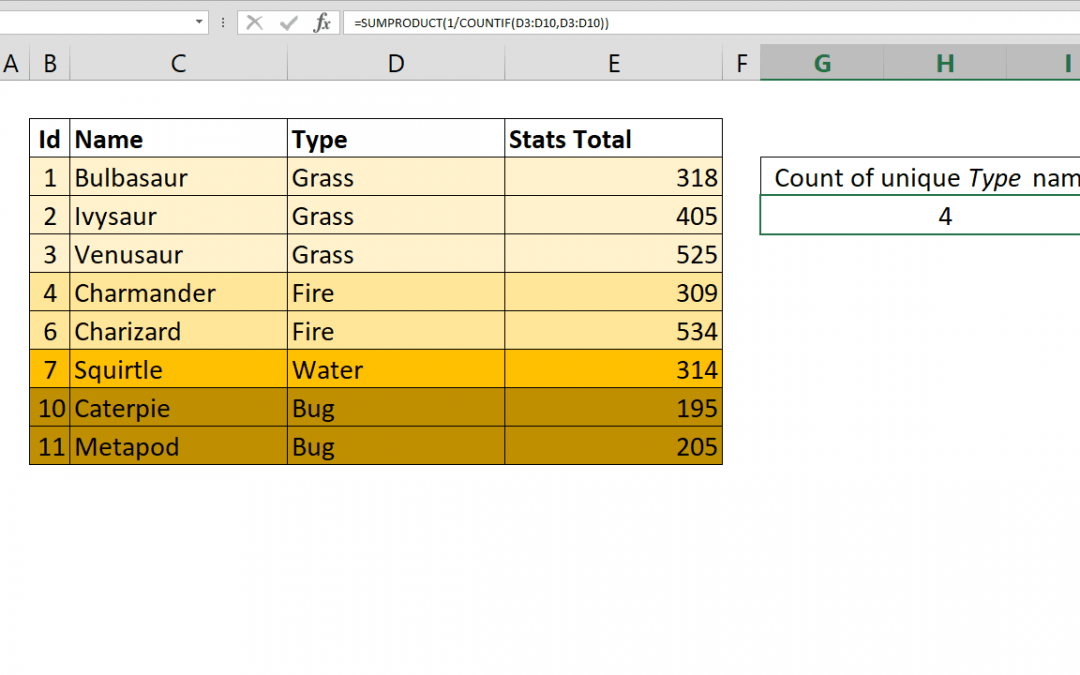The height and width of the screenshot is (675, 1080).
Task: Open the Name Box dropdown arrow
Action: 198,22
